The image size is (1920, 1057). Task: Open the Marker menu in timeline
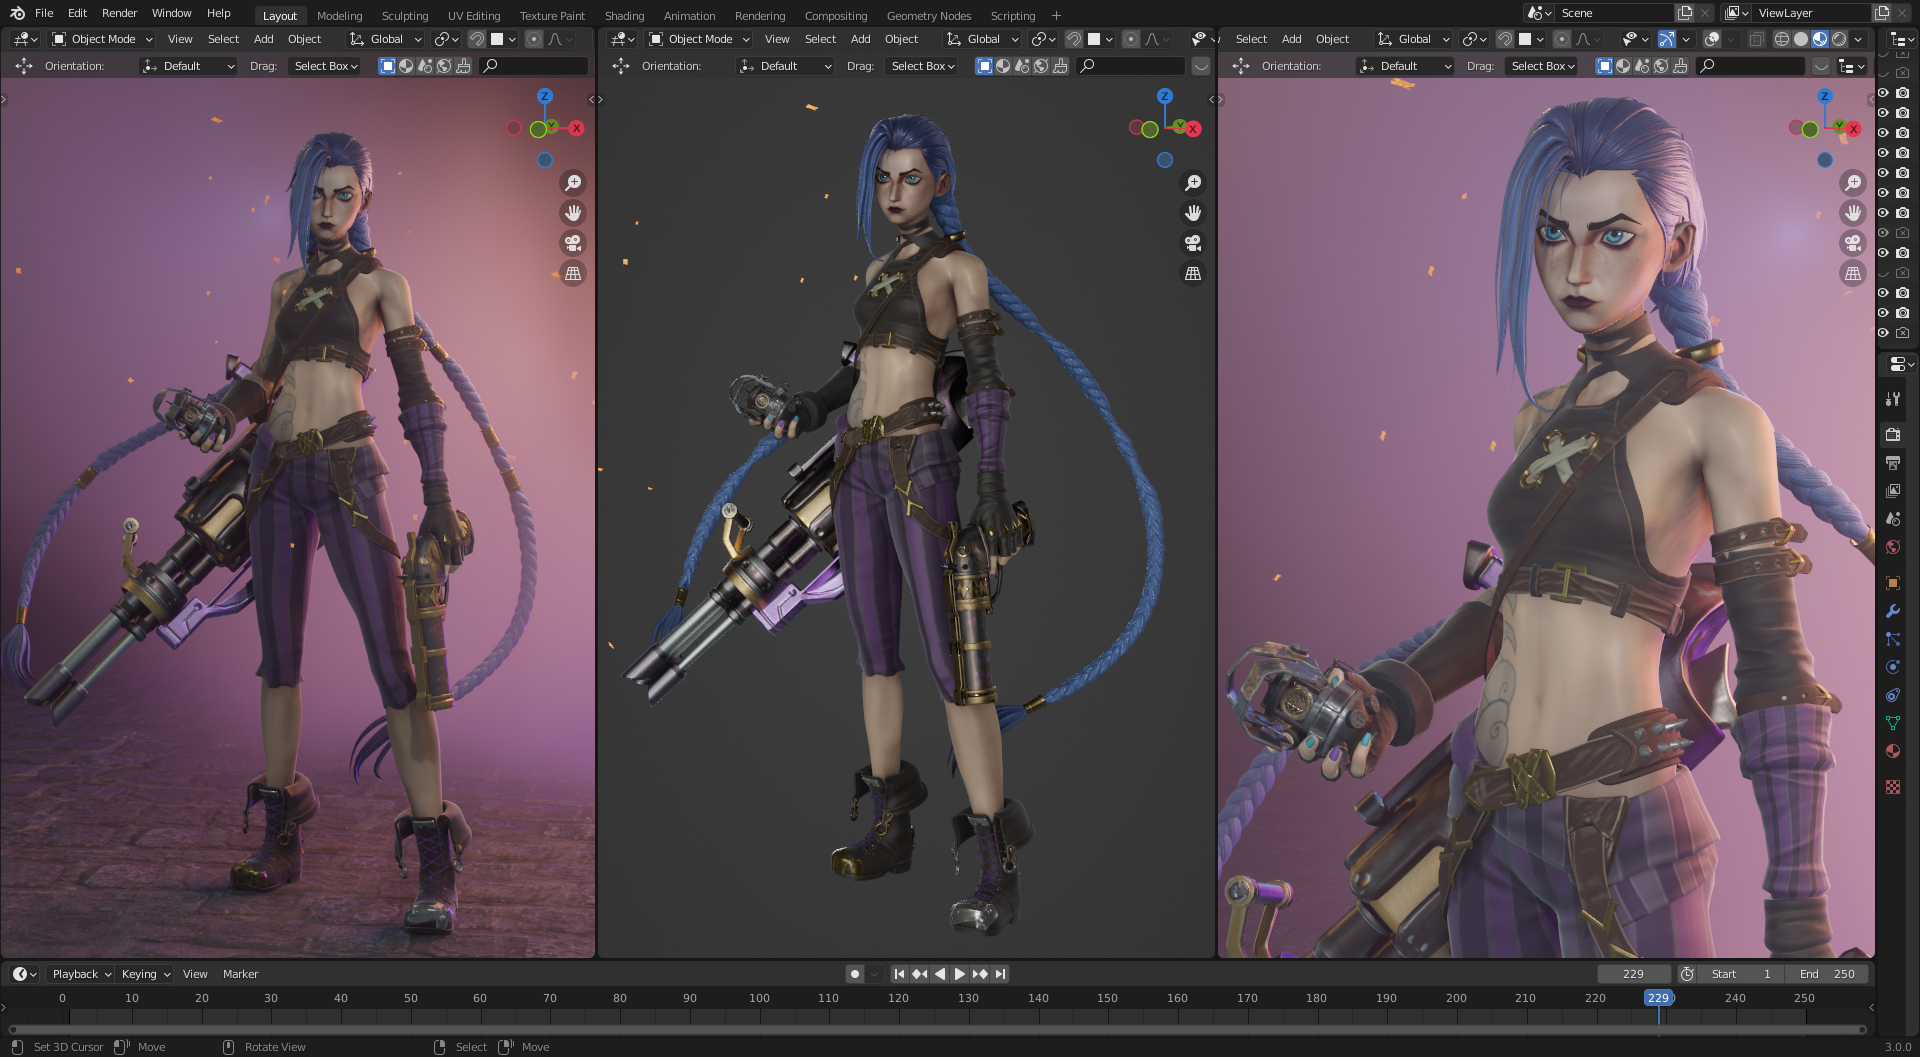[240, 974]
